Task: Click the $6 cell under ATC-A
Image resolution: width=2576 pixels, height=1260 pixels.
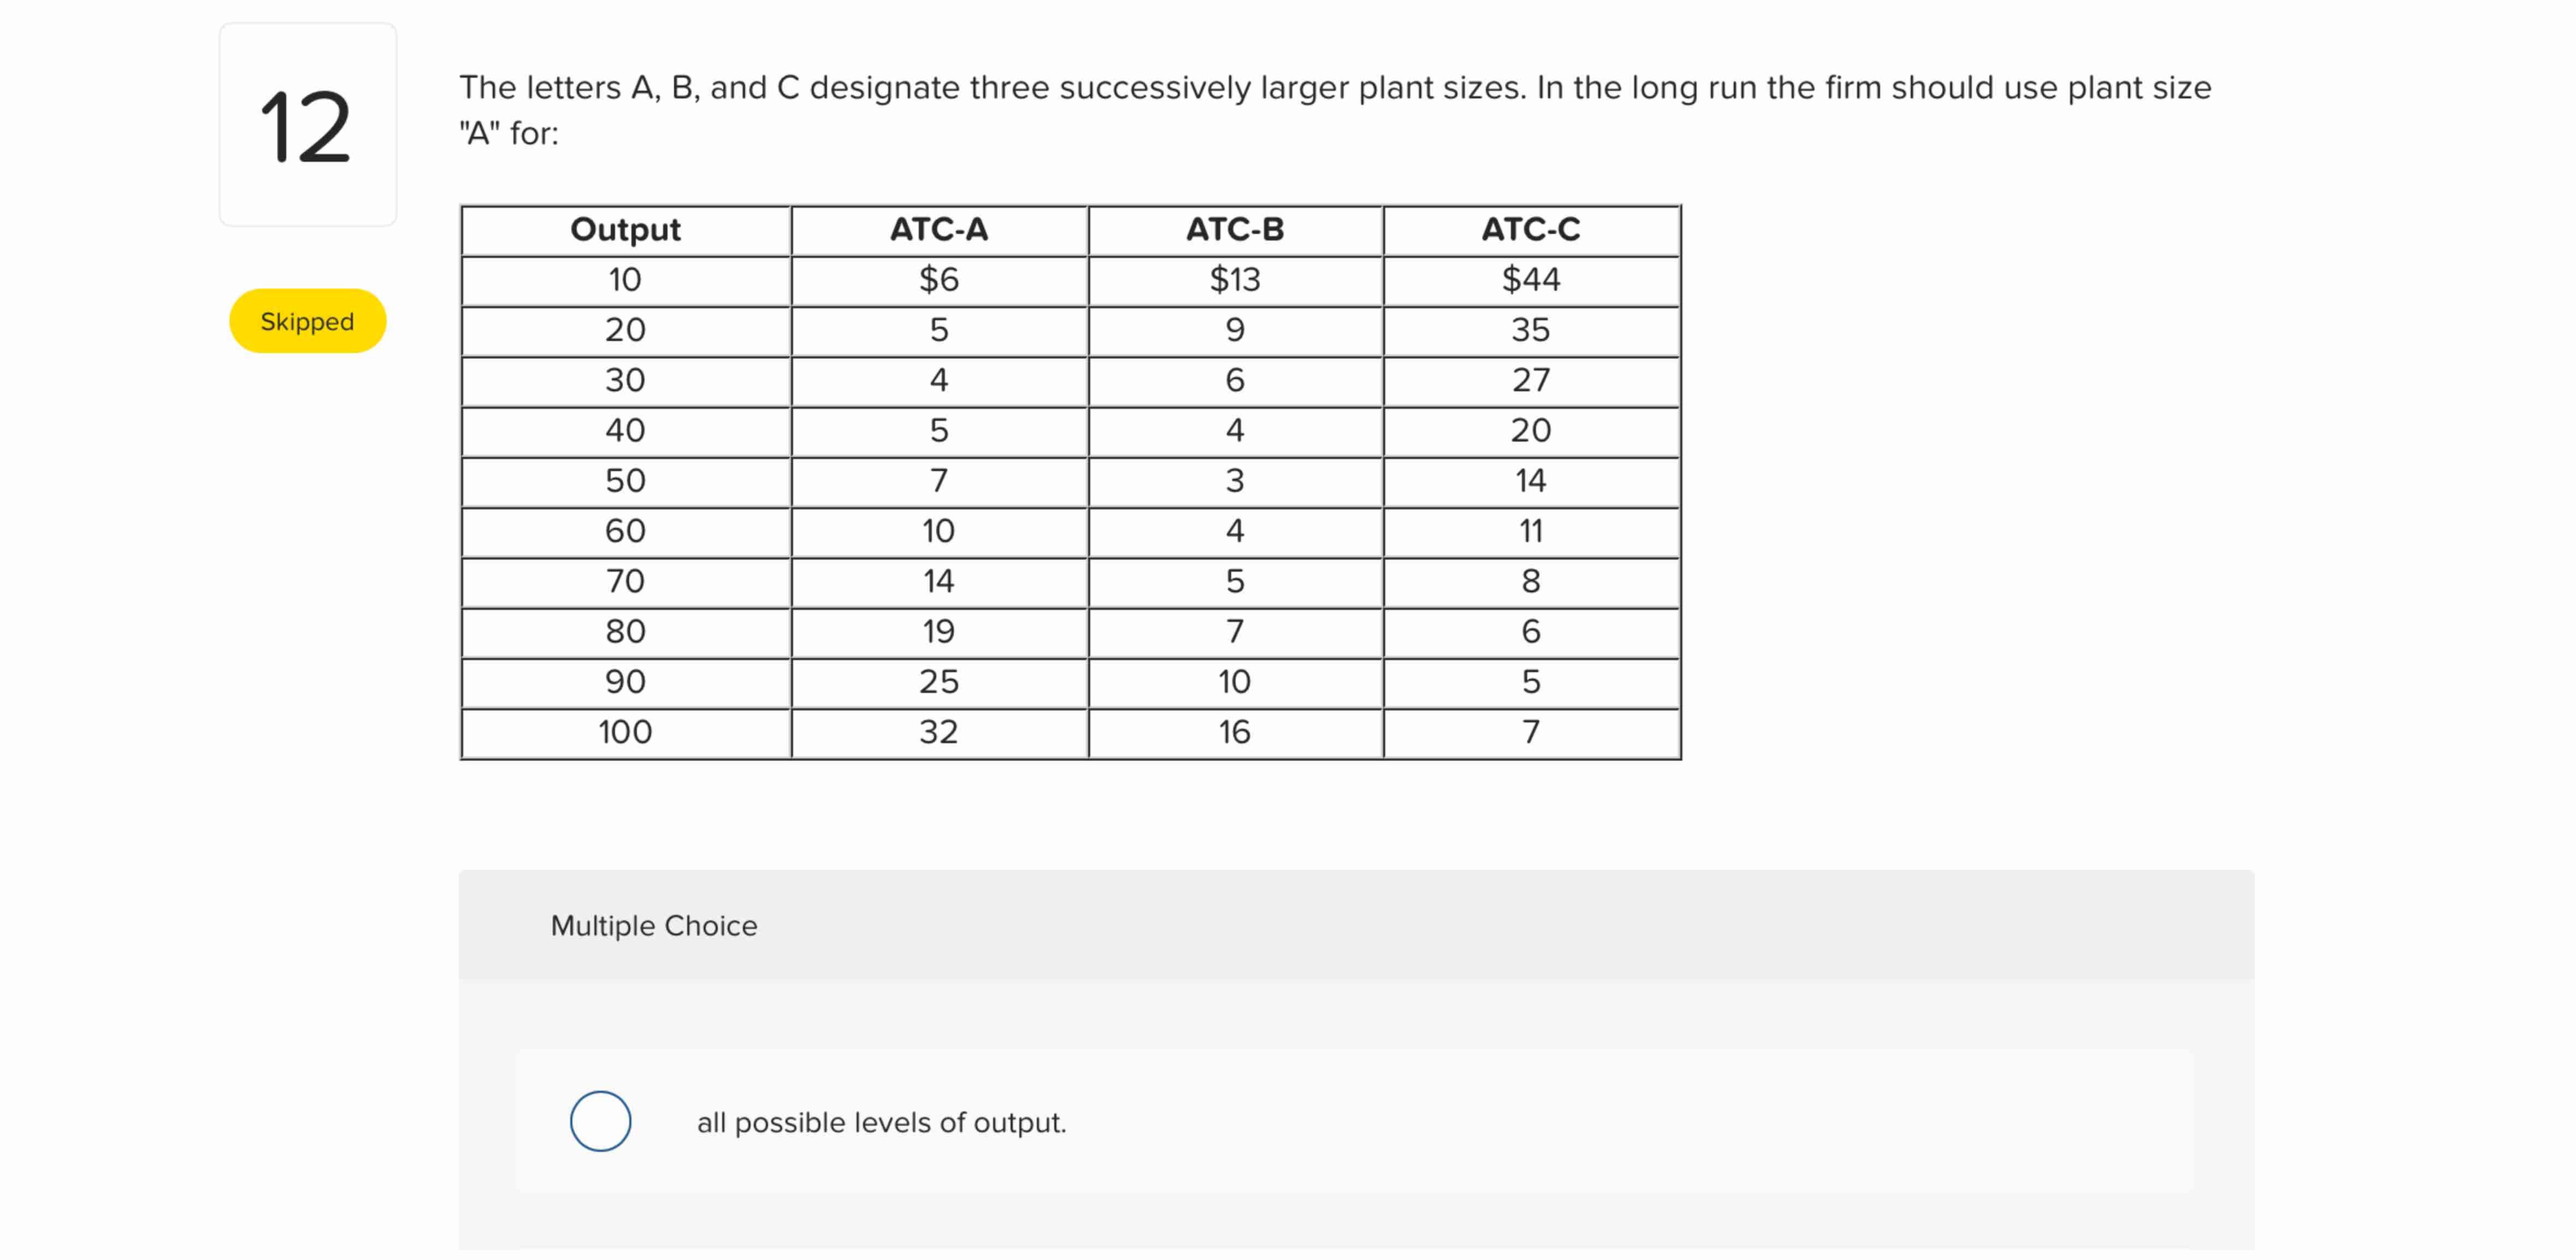Action: pyautogui.click(x=938, y=280)
